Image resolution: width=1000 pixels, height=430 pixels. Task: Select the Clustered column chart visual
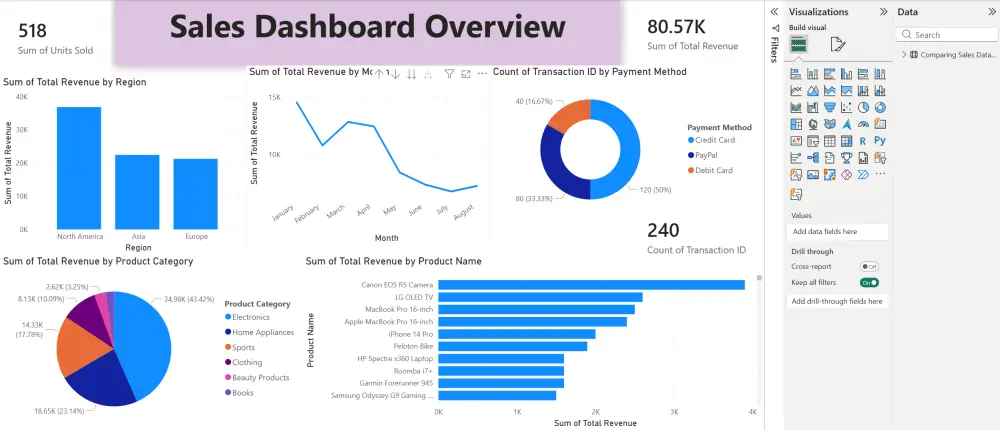846,74
